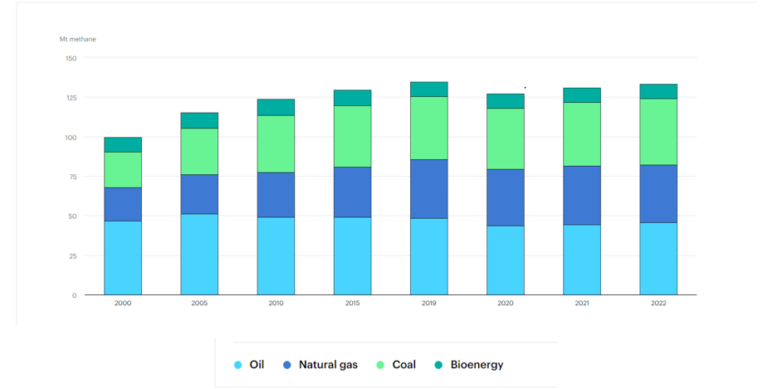768x389 pixels.
Task: Click the Coal segment of 2019 bar
Action: pyautogui.click(x=429, y=128)
